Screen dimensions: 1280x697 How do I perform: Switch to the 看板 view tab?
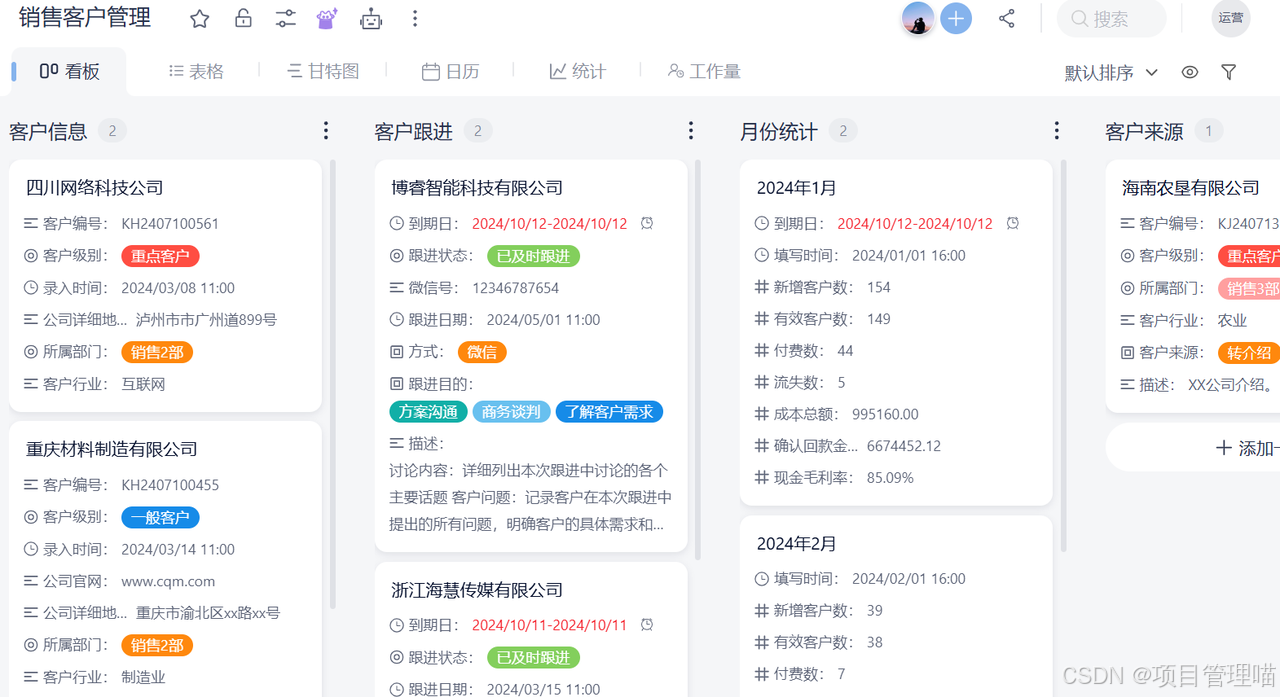coord(69,71)
